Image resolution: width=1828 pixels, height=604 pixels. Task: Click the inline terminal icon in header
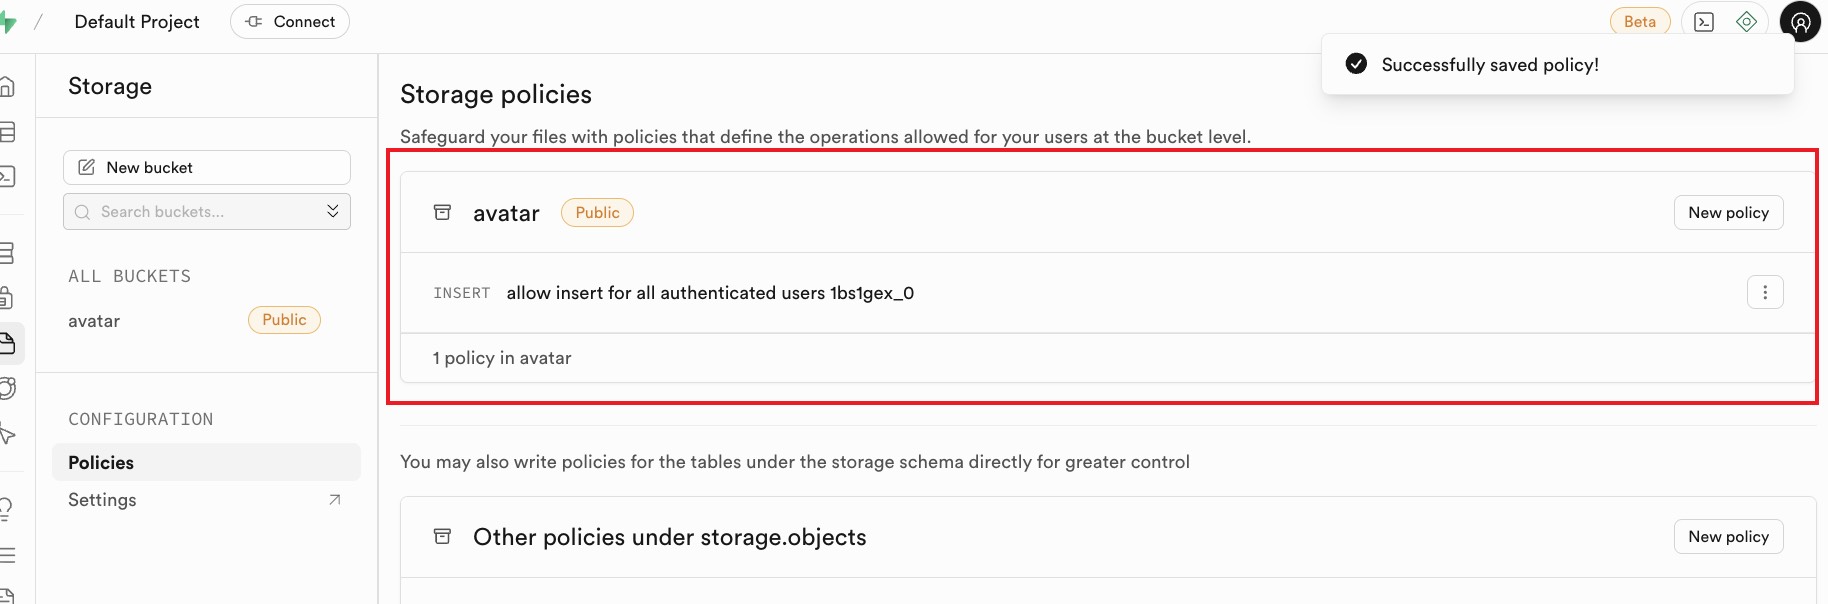[1704, 22]
